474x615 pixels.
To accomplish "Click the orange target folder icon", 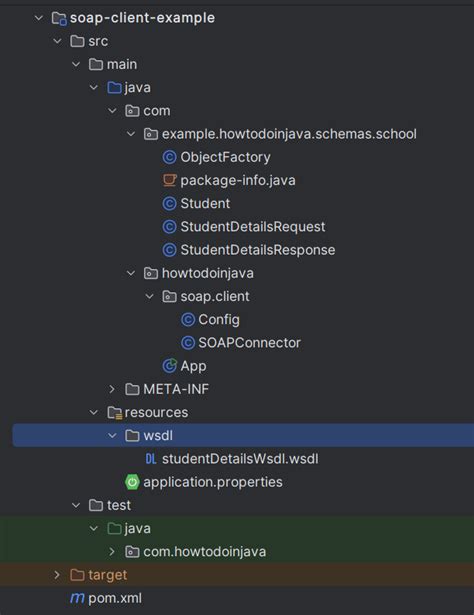I will tap(77, 575).
